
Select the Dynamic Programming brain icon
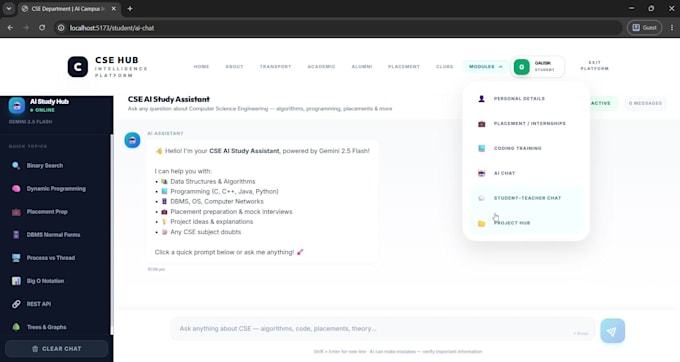pyautogui.click(x=16, y=189)
